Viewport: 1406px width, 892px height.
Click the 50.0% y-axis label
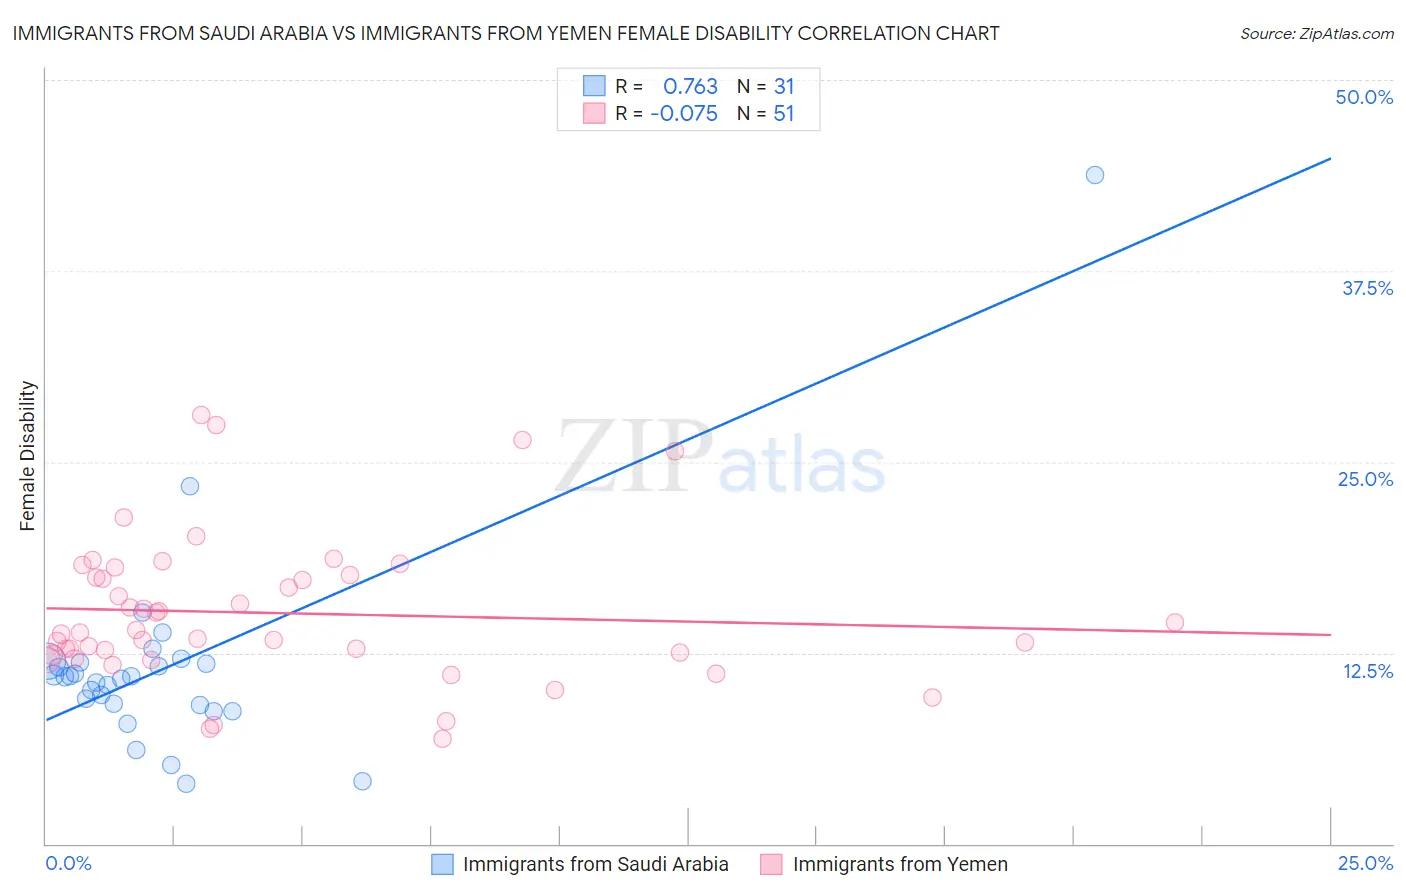pyautogui.click(x=1364, y=97)
